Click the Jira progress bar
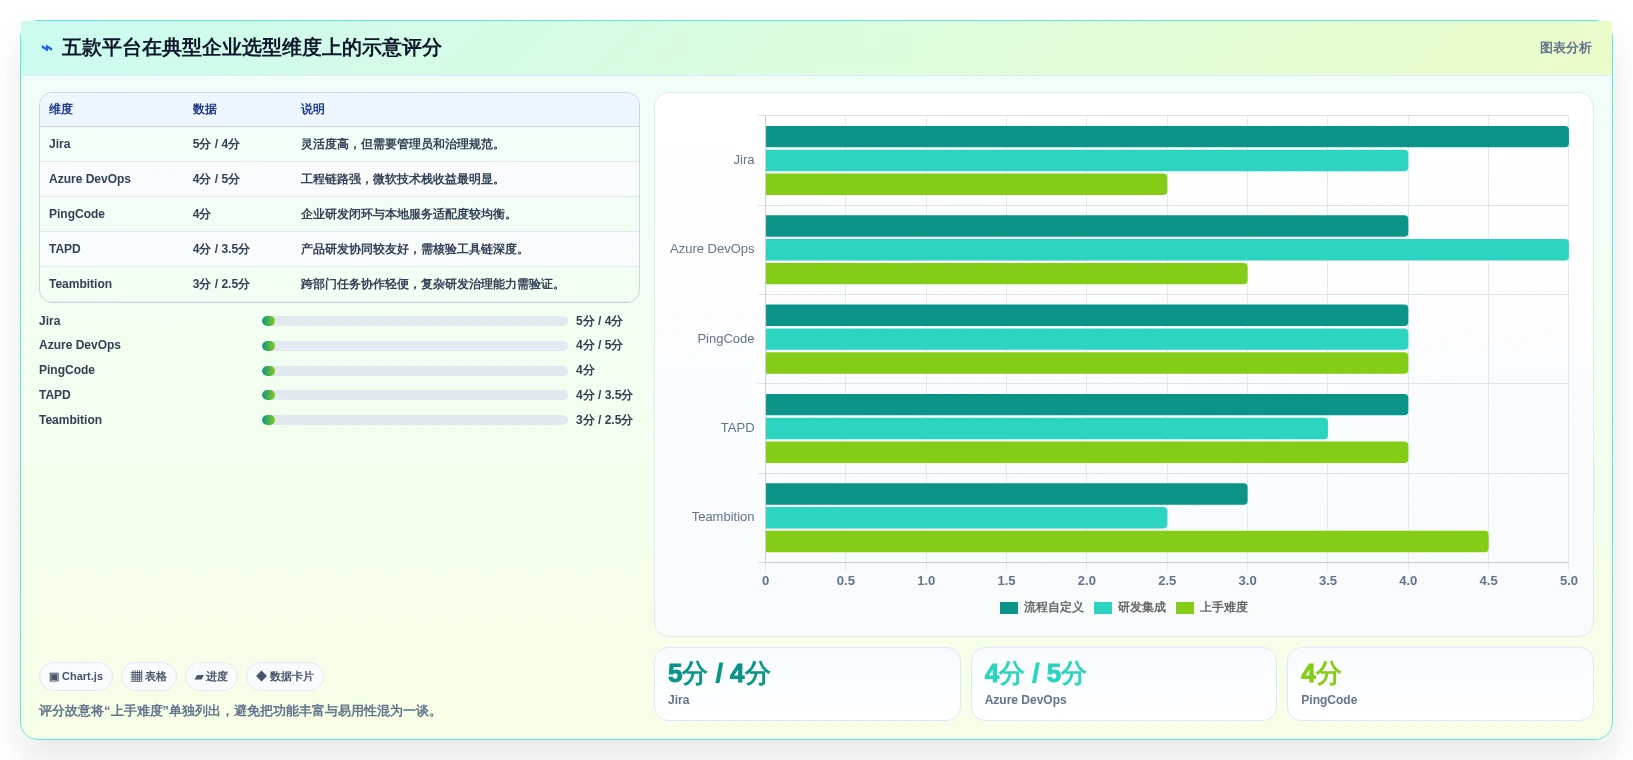Screen dimensions: 1633x760 [415, 321]
